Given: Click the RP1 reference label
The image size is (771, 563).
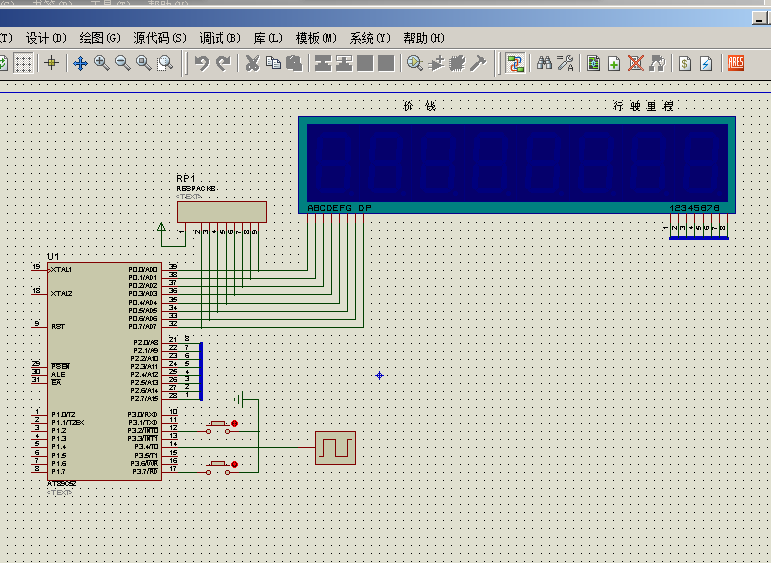Looking at the screenshot, I should click(x=186, y=178).
